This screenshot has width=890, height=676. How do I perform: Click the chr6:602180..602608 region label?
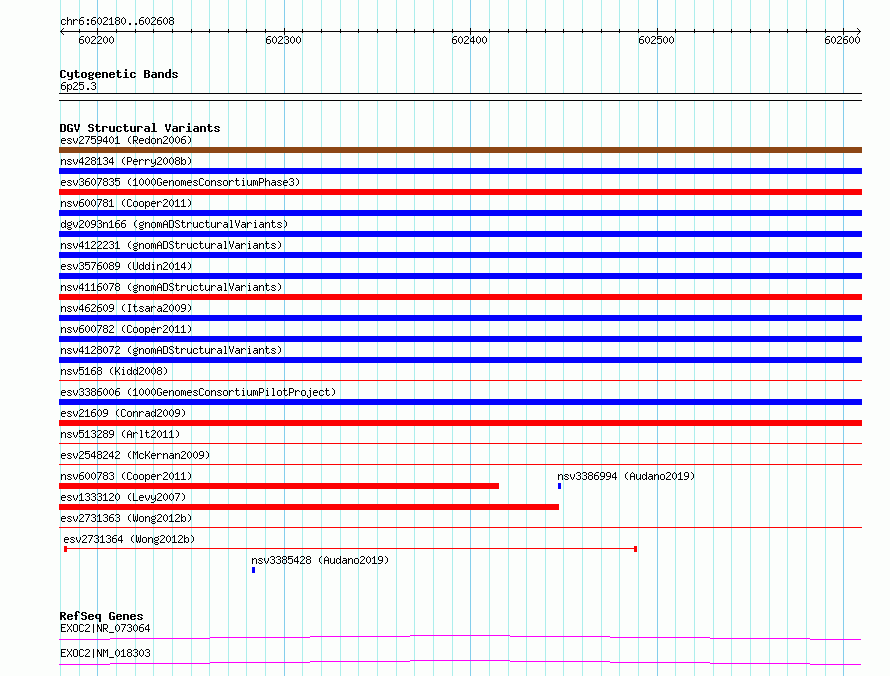click(117, 21)
